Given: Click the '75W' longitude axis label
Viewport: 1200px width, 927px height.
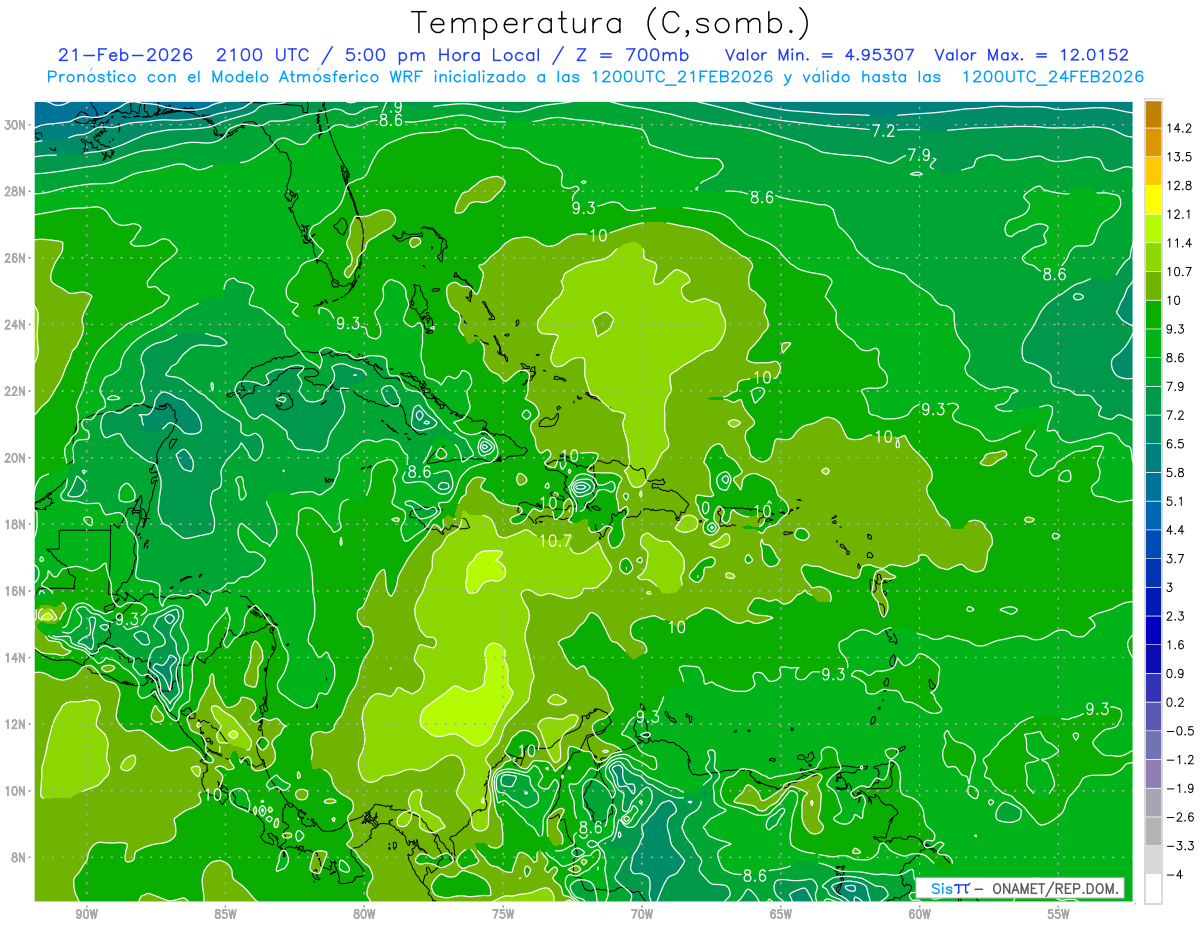Looking at the screenshot, I should [x=503, y=913].
